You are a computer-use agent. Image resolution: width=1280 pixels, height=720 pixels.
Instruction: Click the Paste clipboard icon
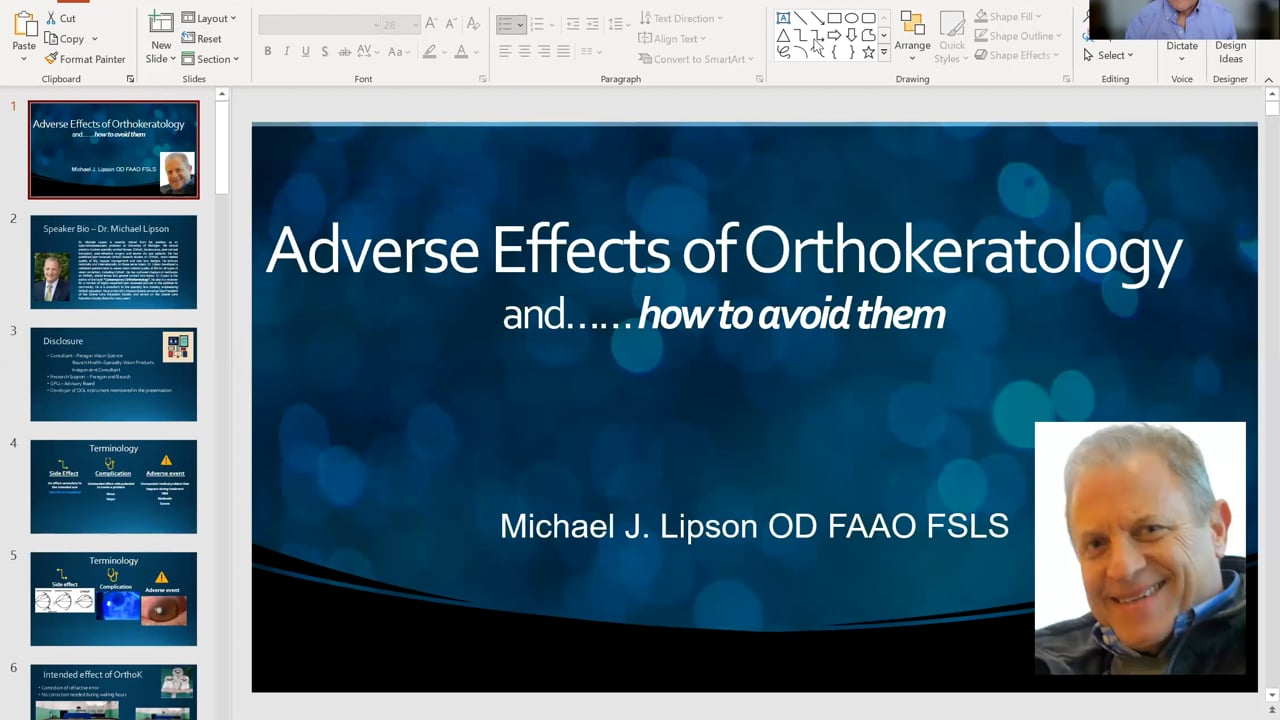coord(24,25)
